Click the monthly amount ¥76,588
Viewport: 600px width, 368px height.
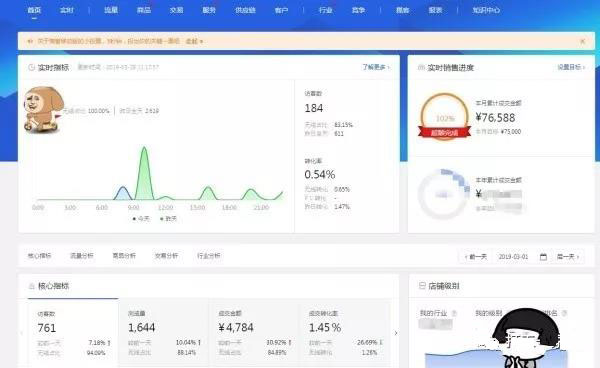(495, 117)
